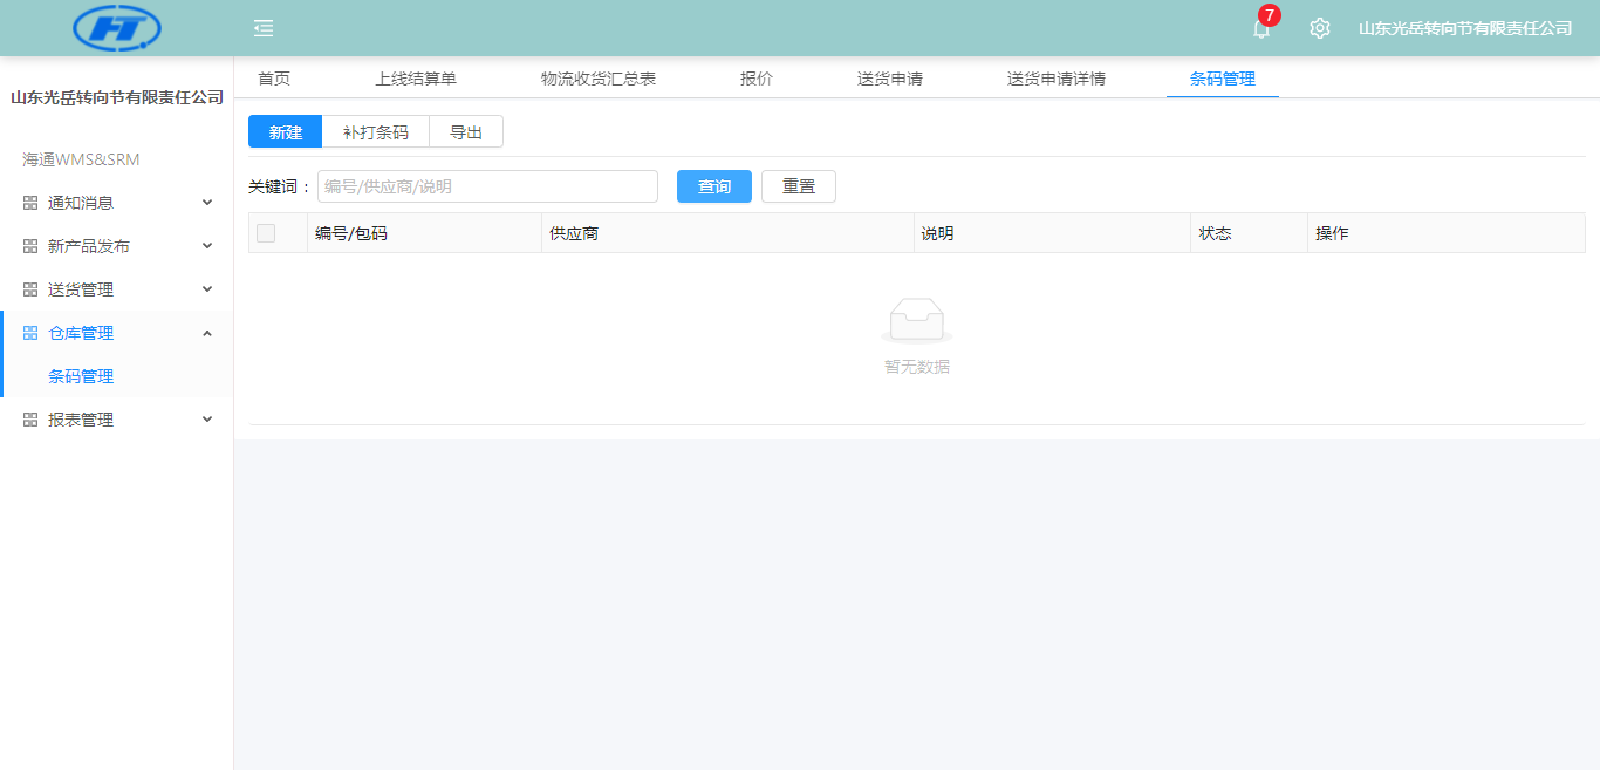Click the 查询 search button
This screenshot has width=1600, height=770.
[714, 187]
